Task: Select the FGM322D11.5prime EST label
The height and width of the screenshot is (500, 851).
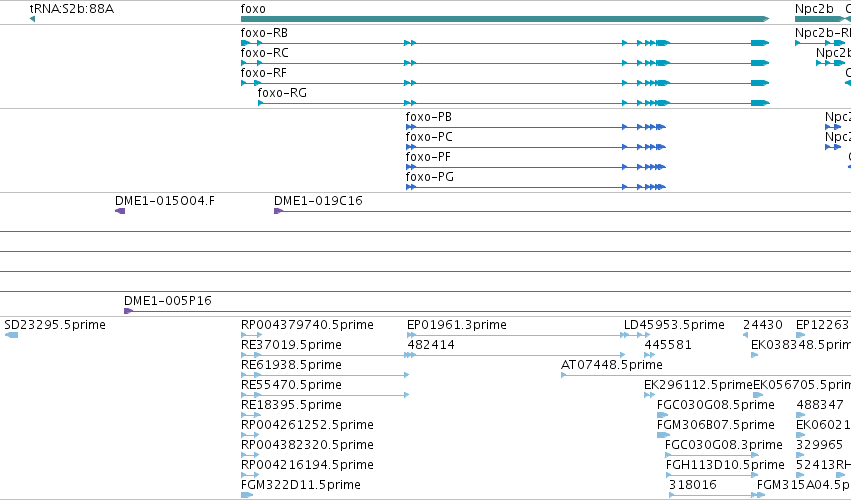Action: coord(301,485)
